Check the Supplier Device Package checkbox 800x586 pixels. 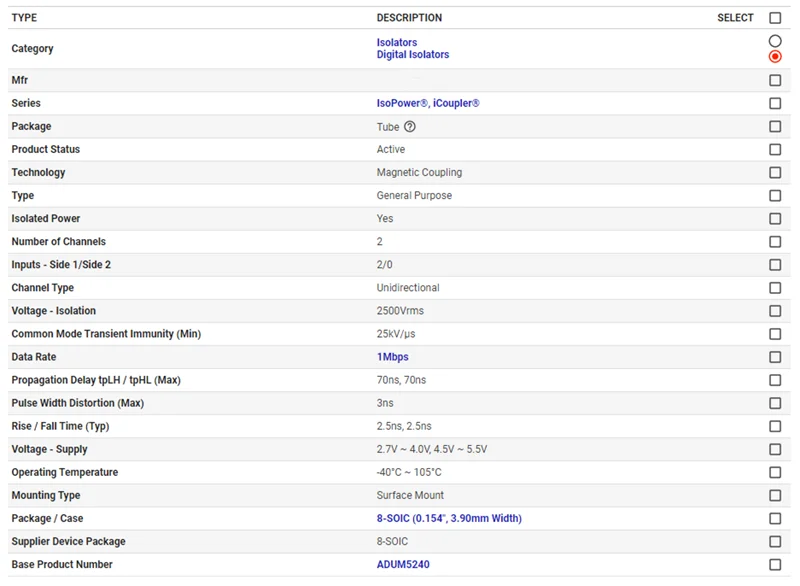pyautogui.click(x=774, y=542)
